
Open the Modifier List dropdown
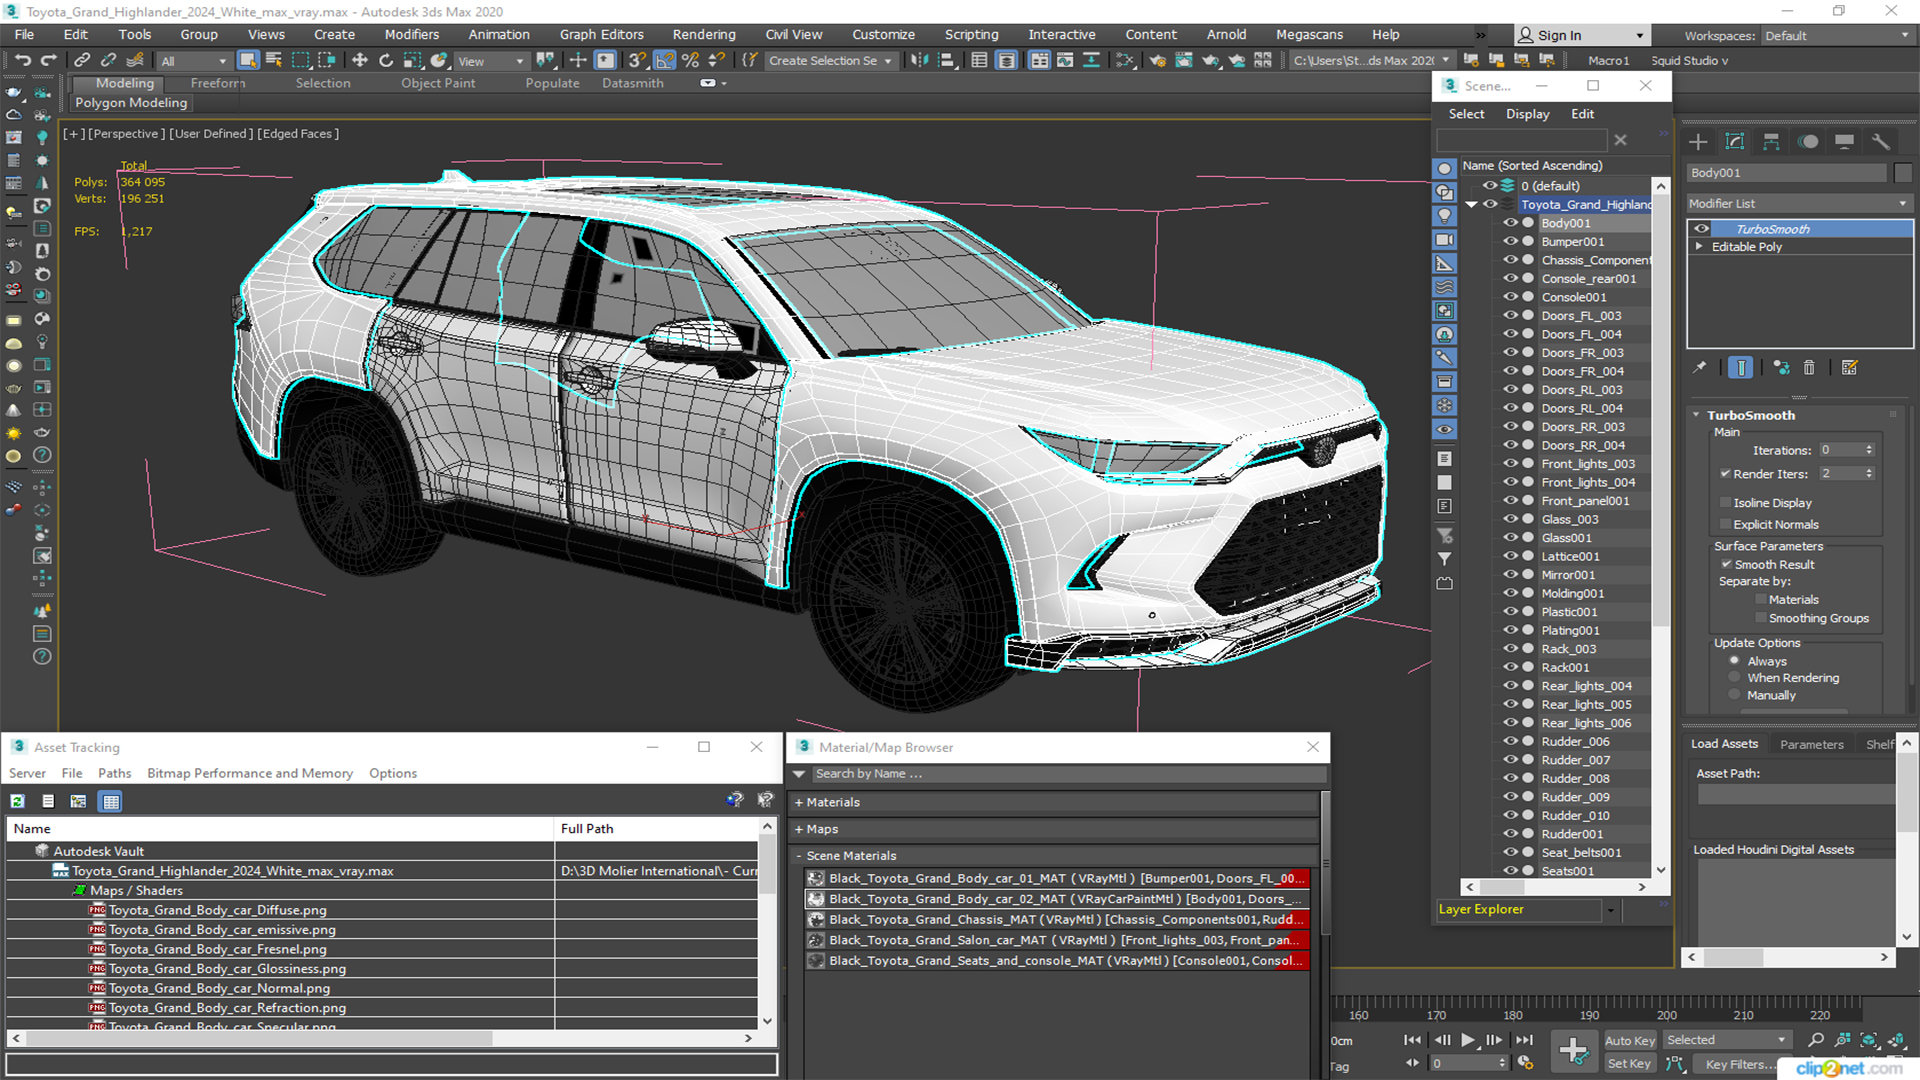pos(1799,204)
